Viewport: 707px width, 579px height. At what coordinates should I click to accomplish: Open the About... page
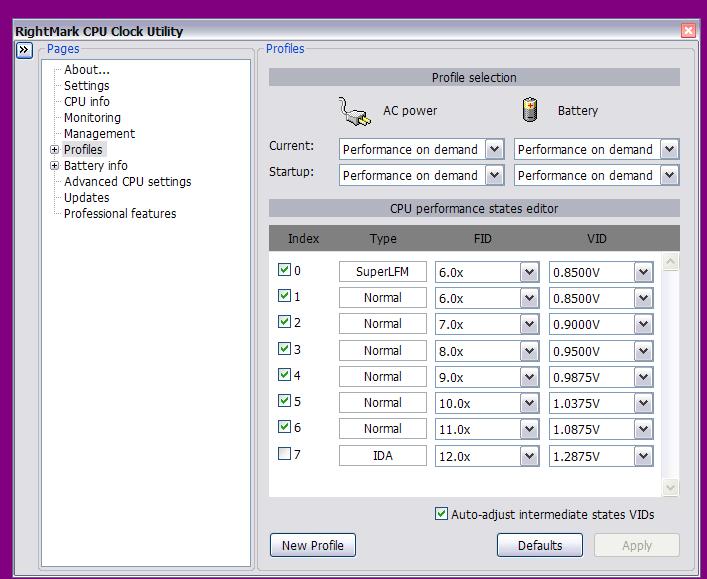click(87, 70)
